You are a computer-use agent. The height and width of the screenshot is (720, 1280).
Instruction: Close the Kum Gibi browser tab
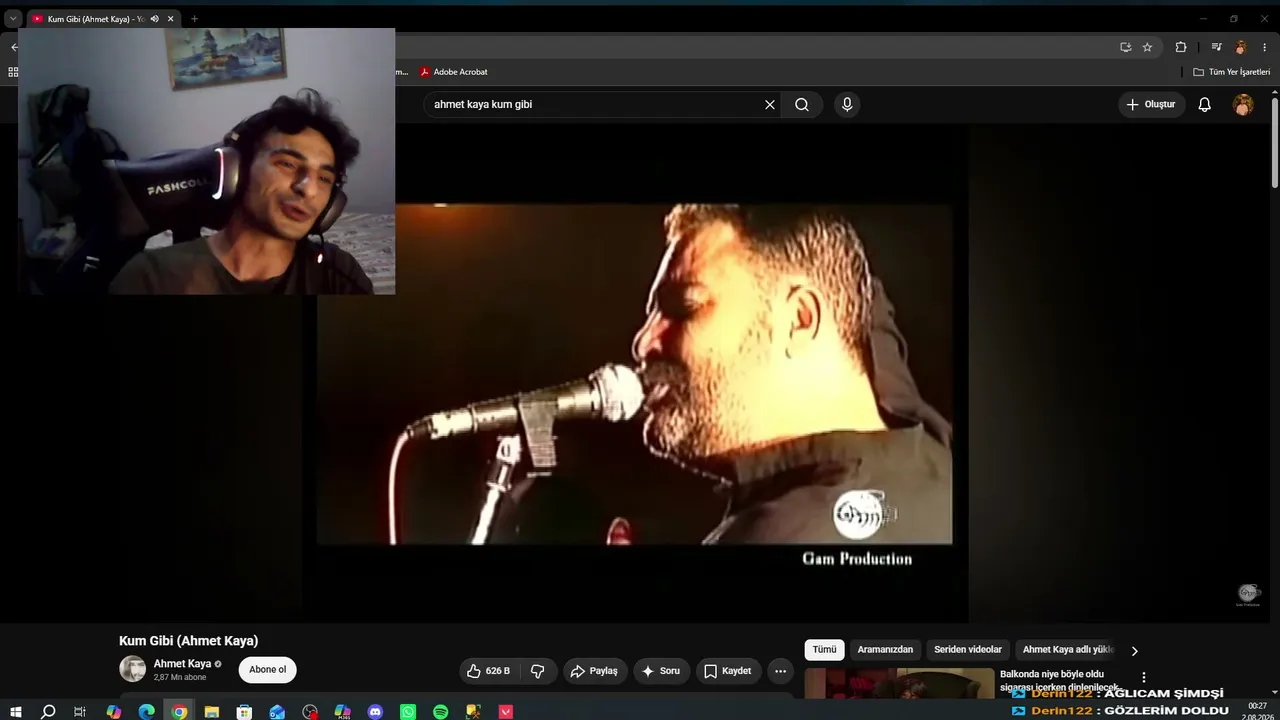tap(171, 19)
